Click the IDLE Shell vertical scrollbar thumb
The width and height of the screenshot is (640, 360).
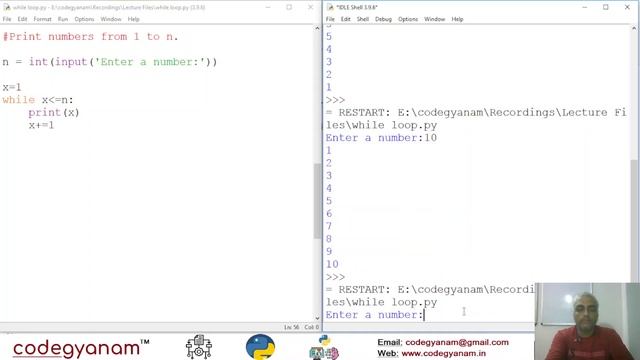click(x=634, y=220)
